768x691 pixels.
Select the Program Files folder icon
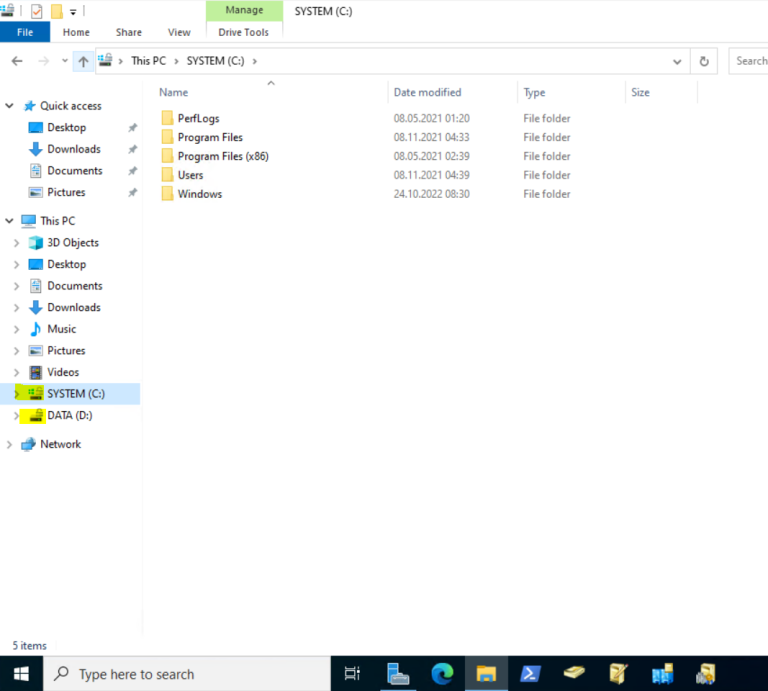pos(168,137)
